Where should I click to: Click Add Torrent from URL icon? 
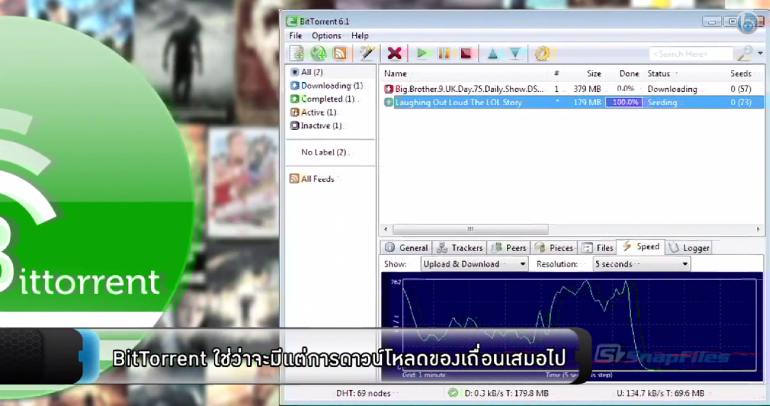pyautogui.click(x=318, y=53)
